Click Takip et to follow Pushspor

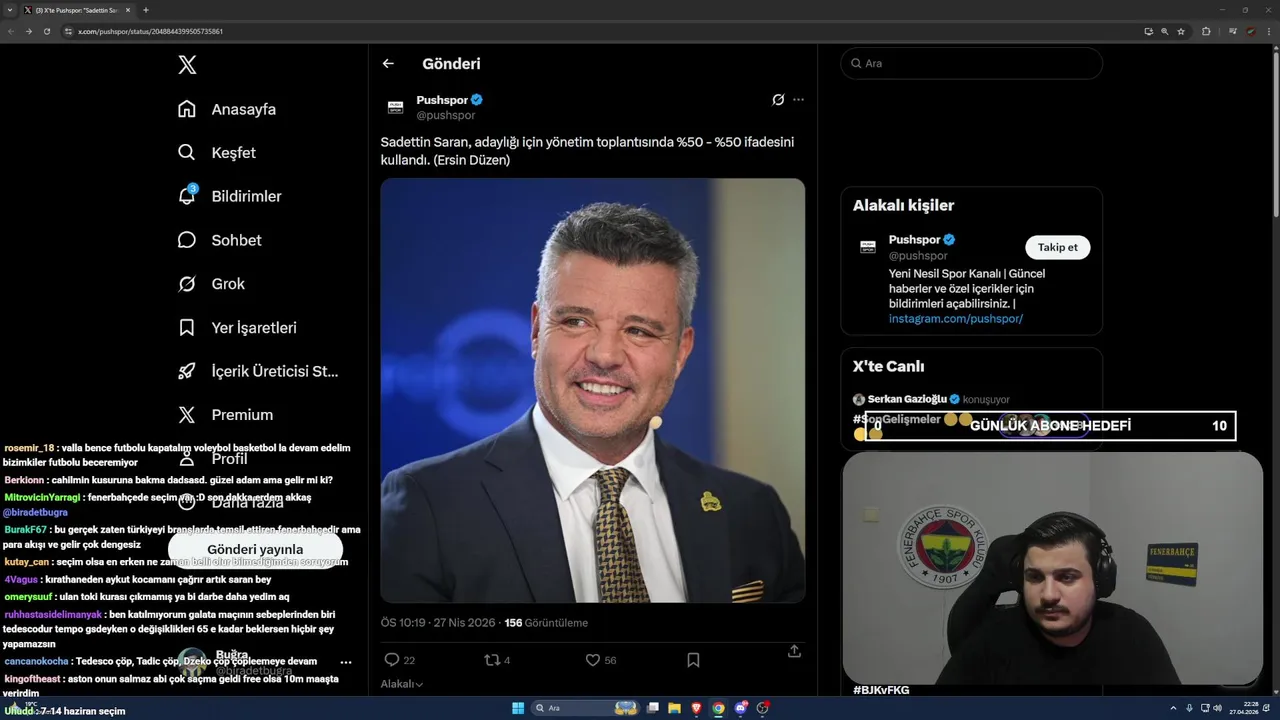1058,247
